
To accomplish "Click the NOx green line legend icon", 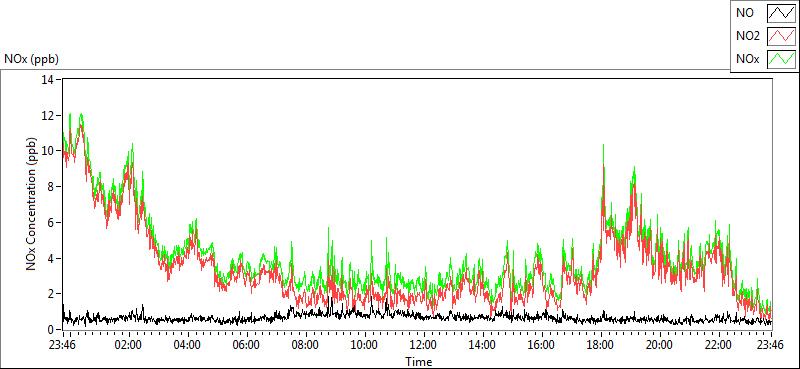I will coord(781,59).
